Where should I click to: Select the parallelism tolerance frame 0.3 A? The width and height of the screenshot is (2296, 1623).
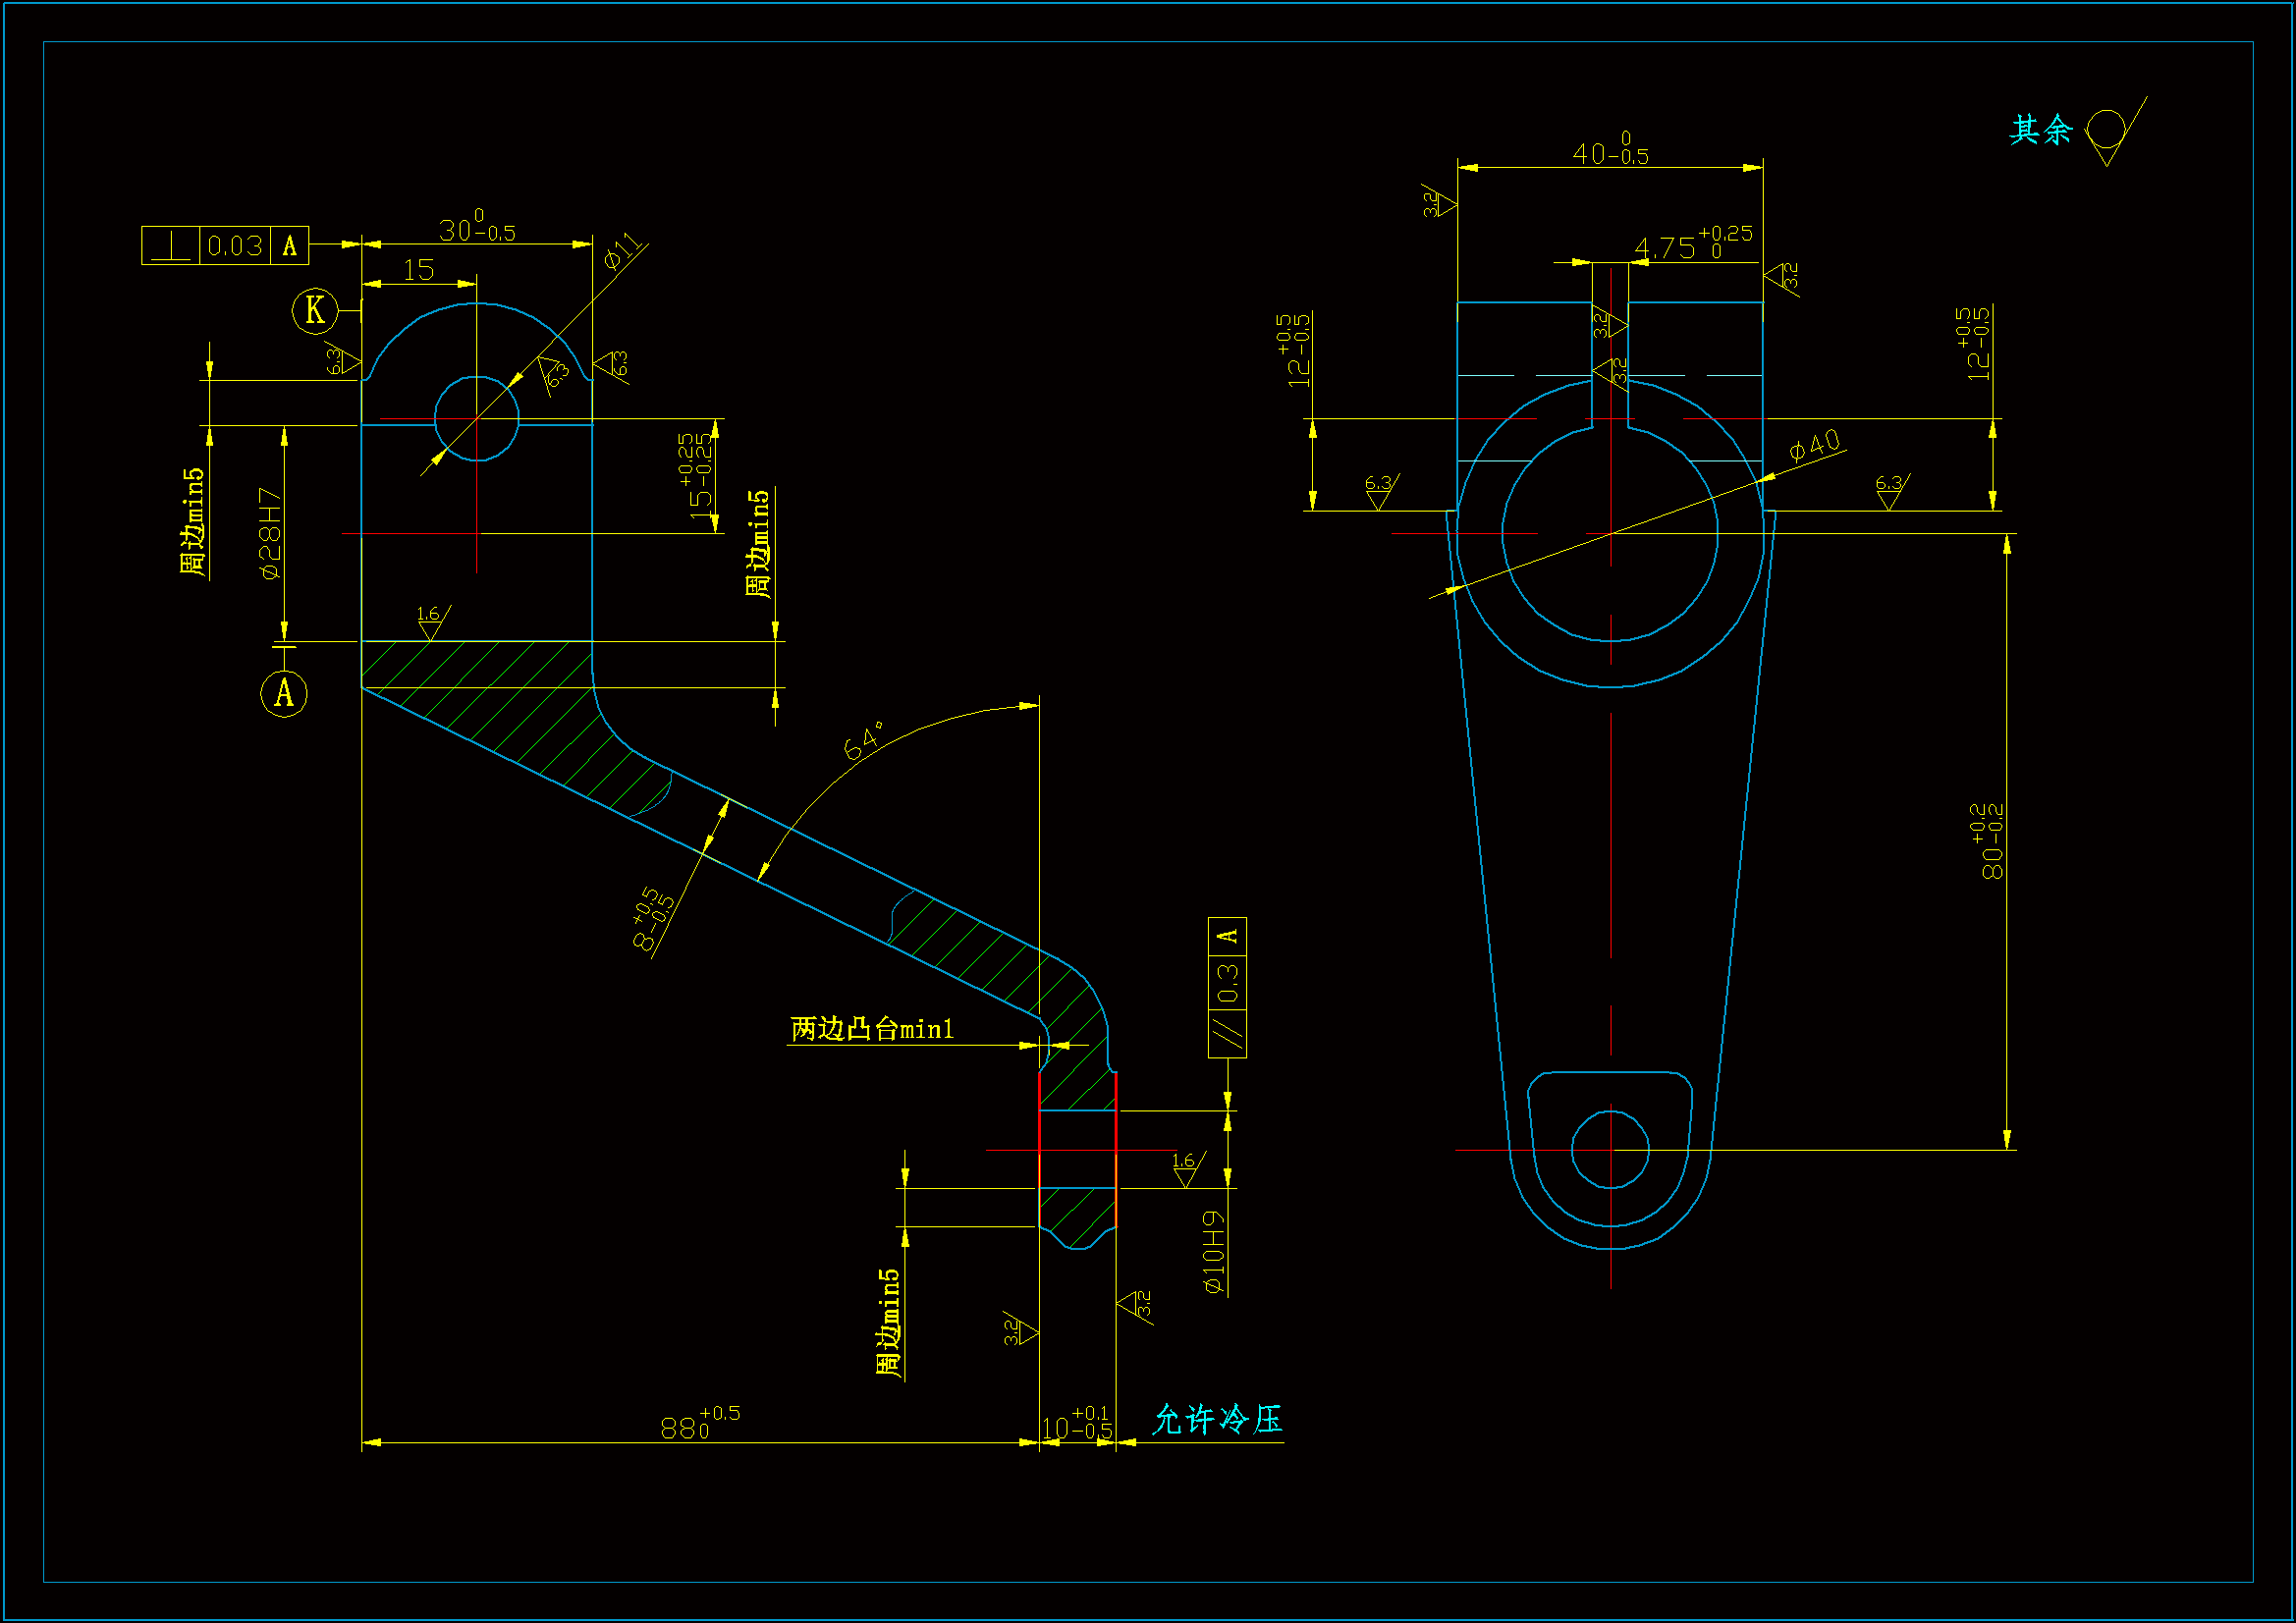pos(1227,986)
